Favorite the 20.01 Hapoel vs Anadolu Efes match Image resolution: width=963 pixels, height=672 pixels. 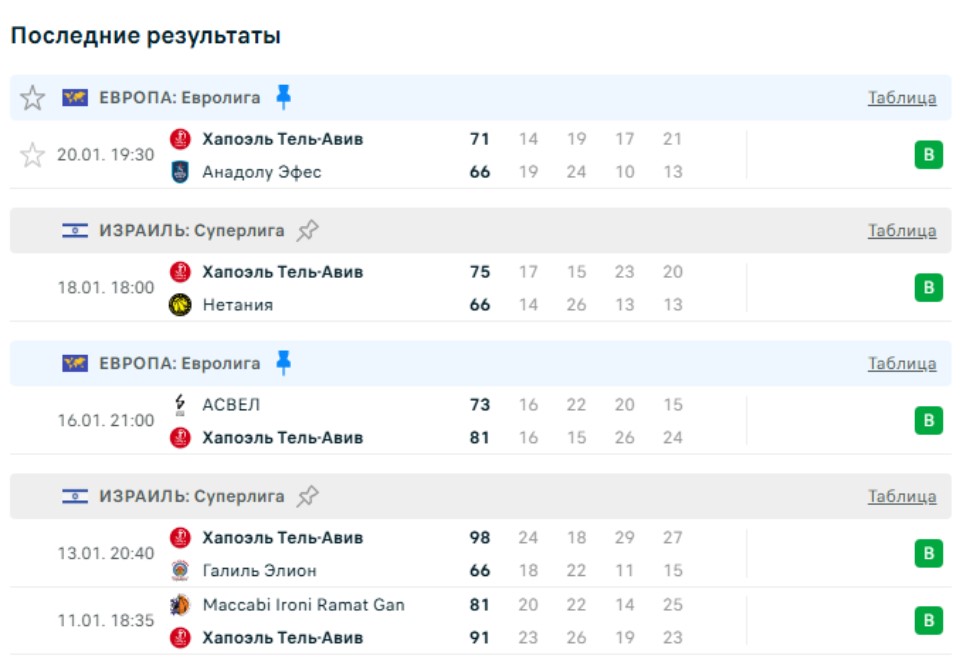33,155
